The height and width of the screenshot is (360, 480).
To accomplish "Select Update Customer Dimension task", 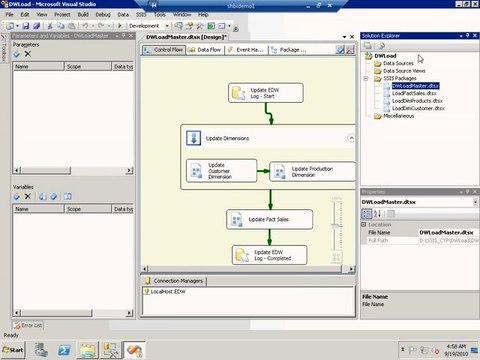I will click(x=222, y=171).
